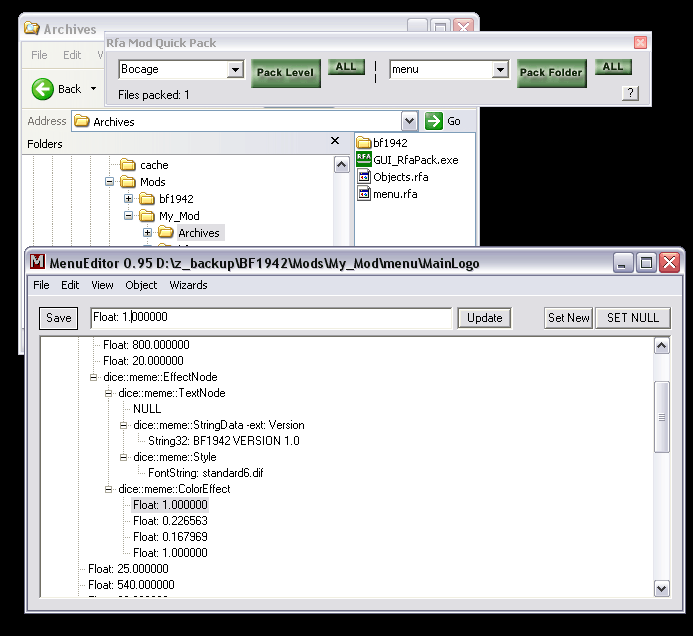
Task: Click the cache folder in tree
Action: click(145, 165)
